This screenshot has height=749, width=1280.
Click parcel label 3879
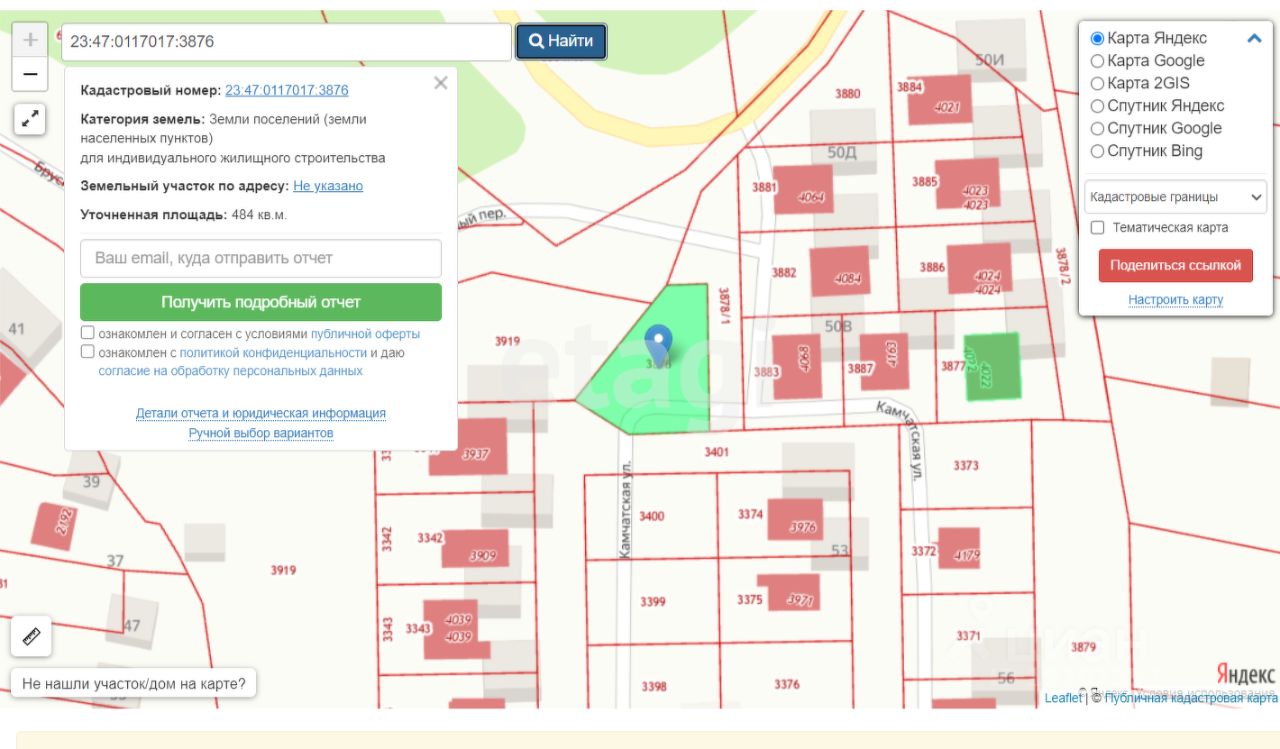[1084, 647]
